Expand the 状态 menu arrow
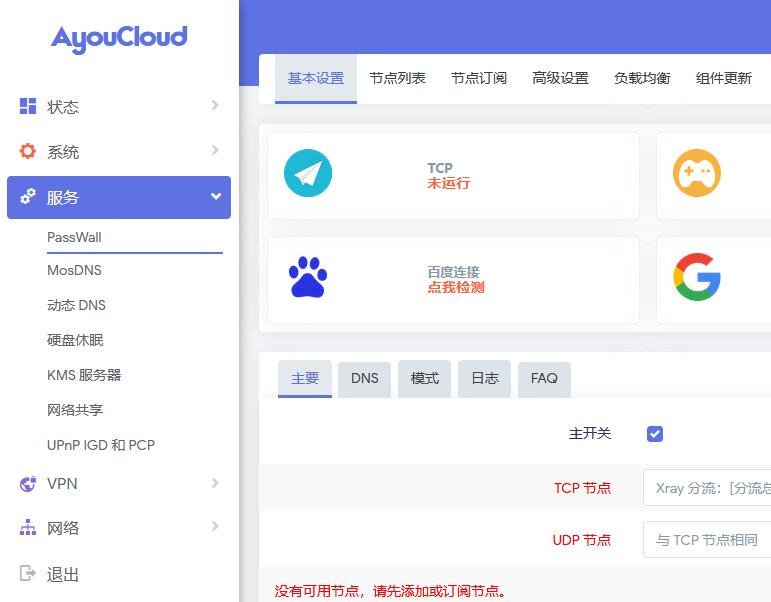The image size is (771, 602). coord(215,106)
